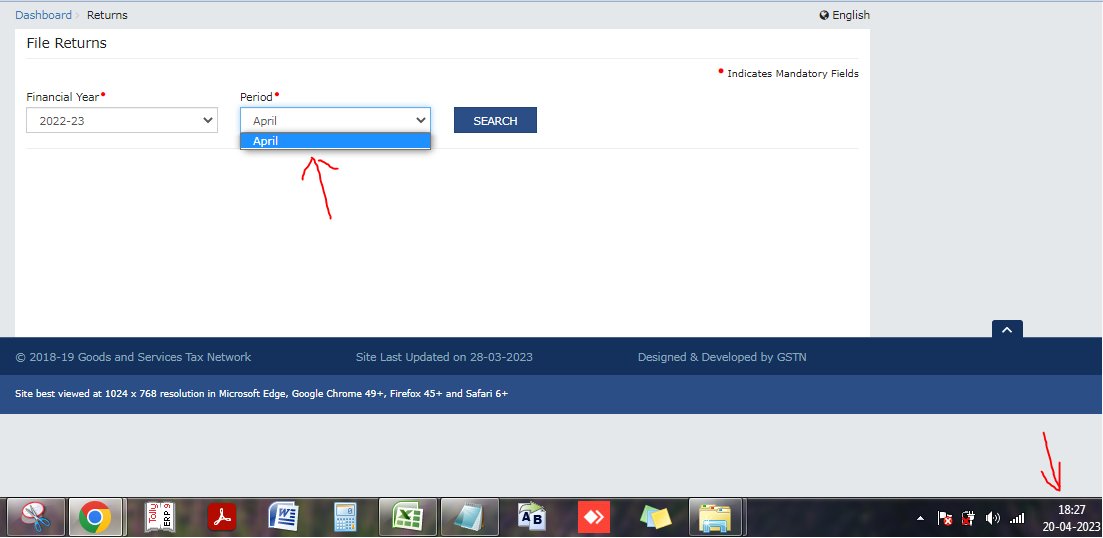Click 'Designed & Developed by GSTN' text
This screenshot has height=538, width=1103.
coord(722,357)
